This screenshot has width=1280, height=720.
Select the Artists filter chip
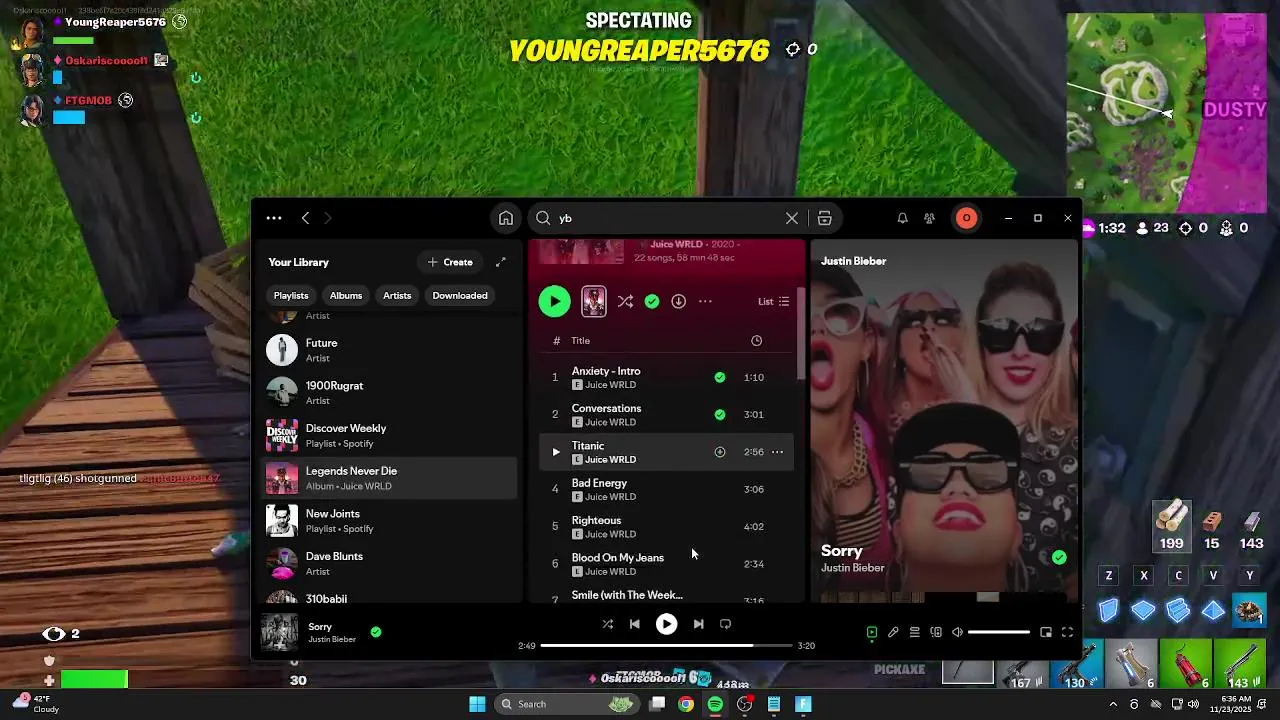pos(397,296)
